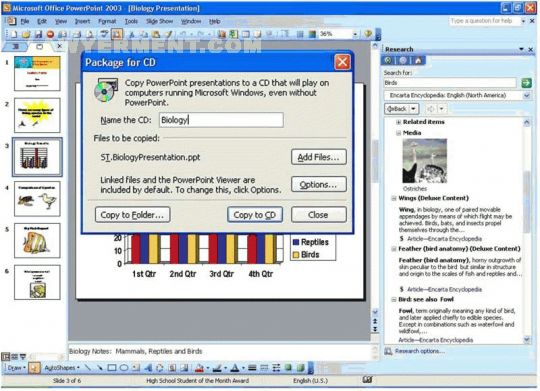The width and height of the screenshot is (540, 391).
Task: Click the Select Objects pointer icon
Action: tap(34, 368)
